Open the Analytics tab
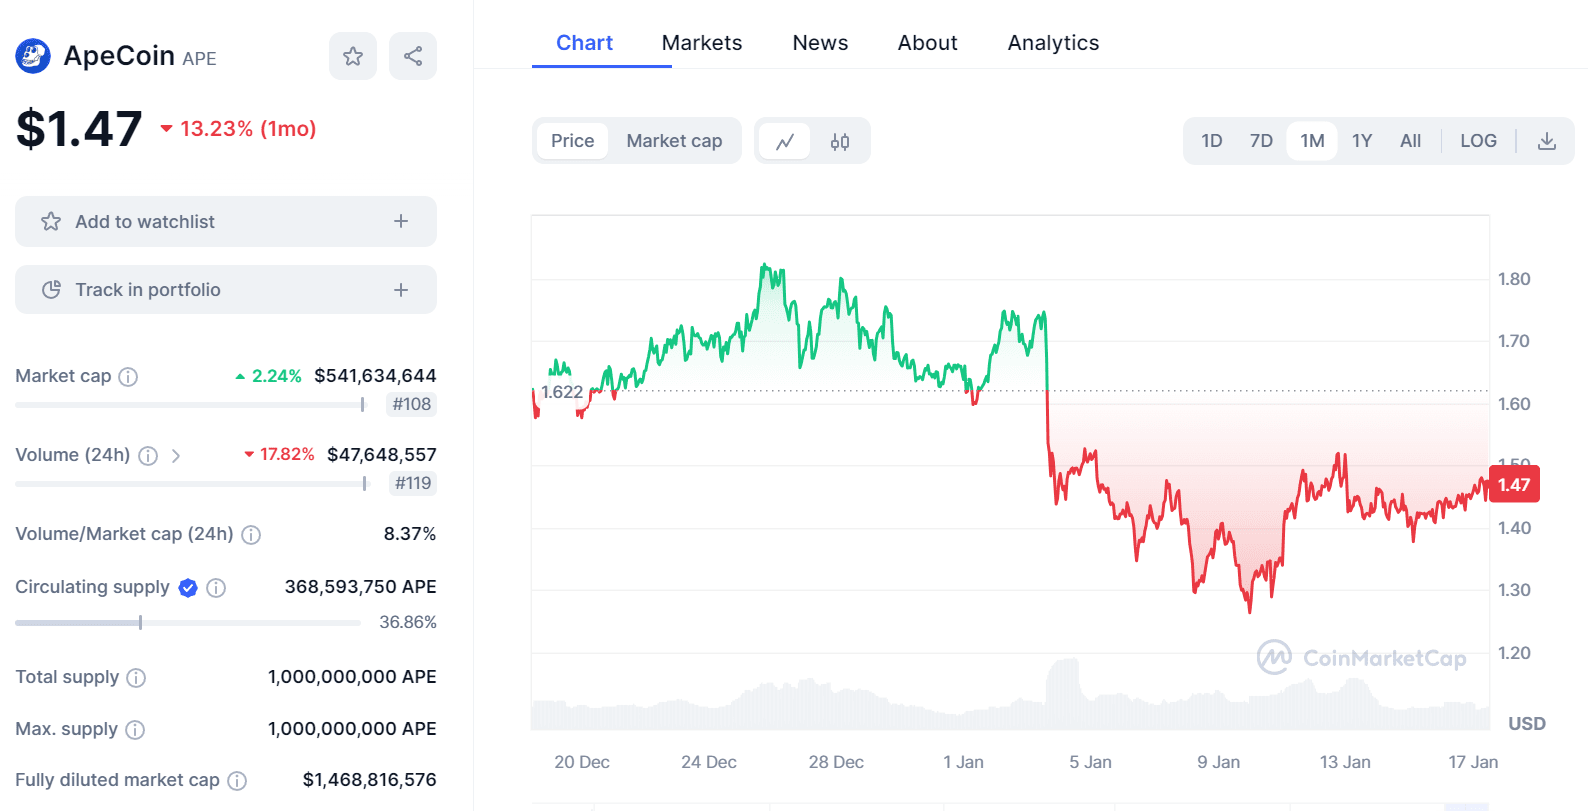 1053,43
